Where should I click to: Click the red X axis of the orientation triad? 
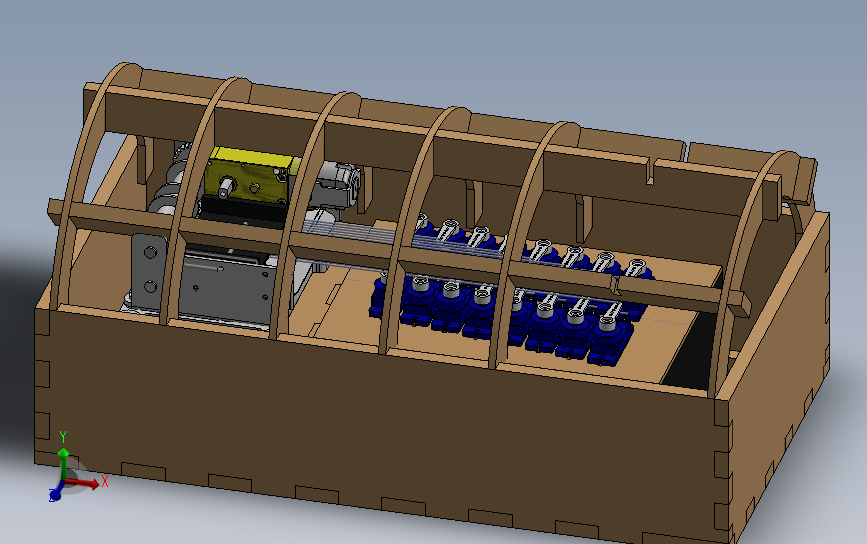click(x=83, y=483)
